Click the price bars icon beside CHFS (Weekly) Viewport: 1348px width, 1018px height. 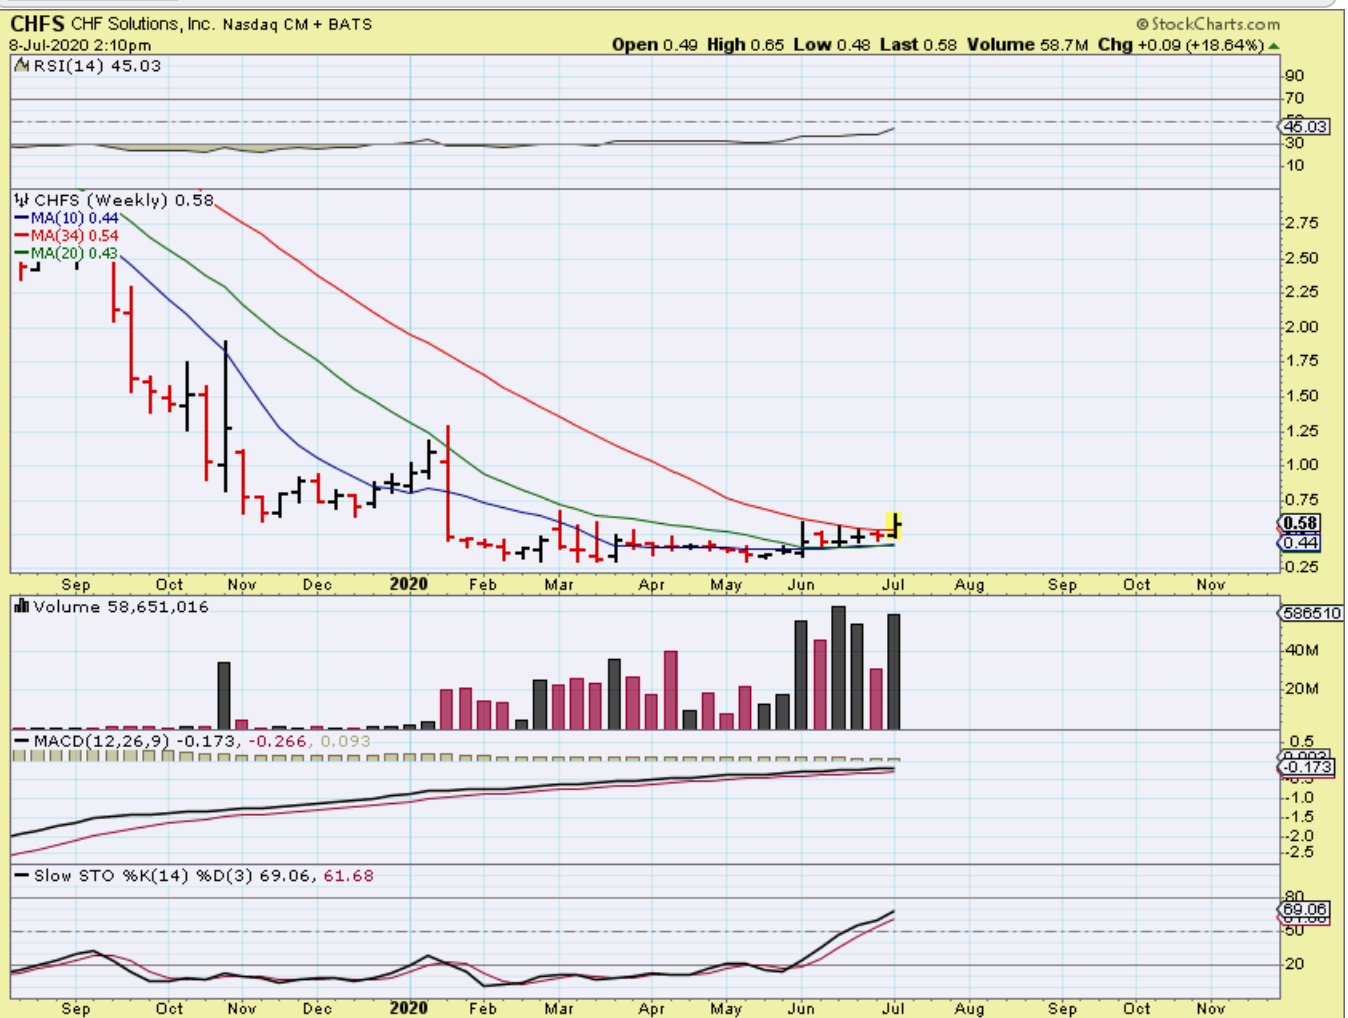(22, 200)
